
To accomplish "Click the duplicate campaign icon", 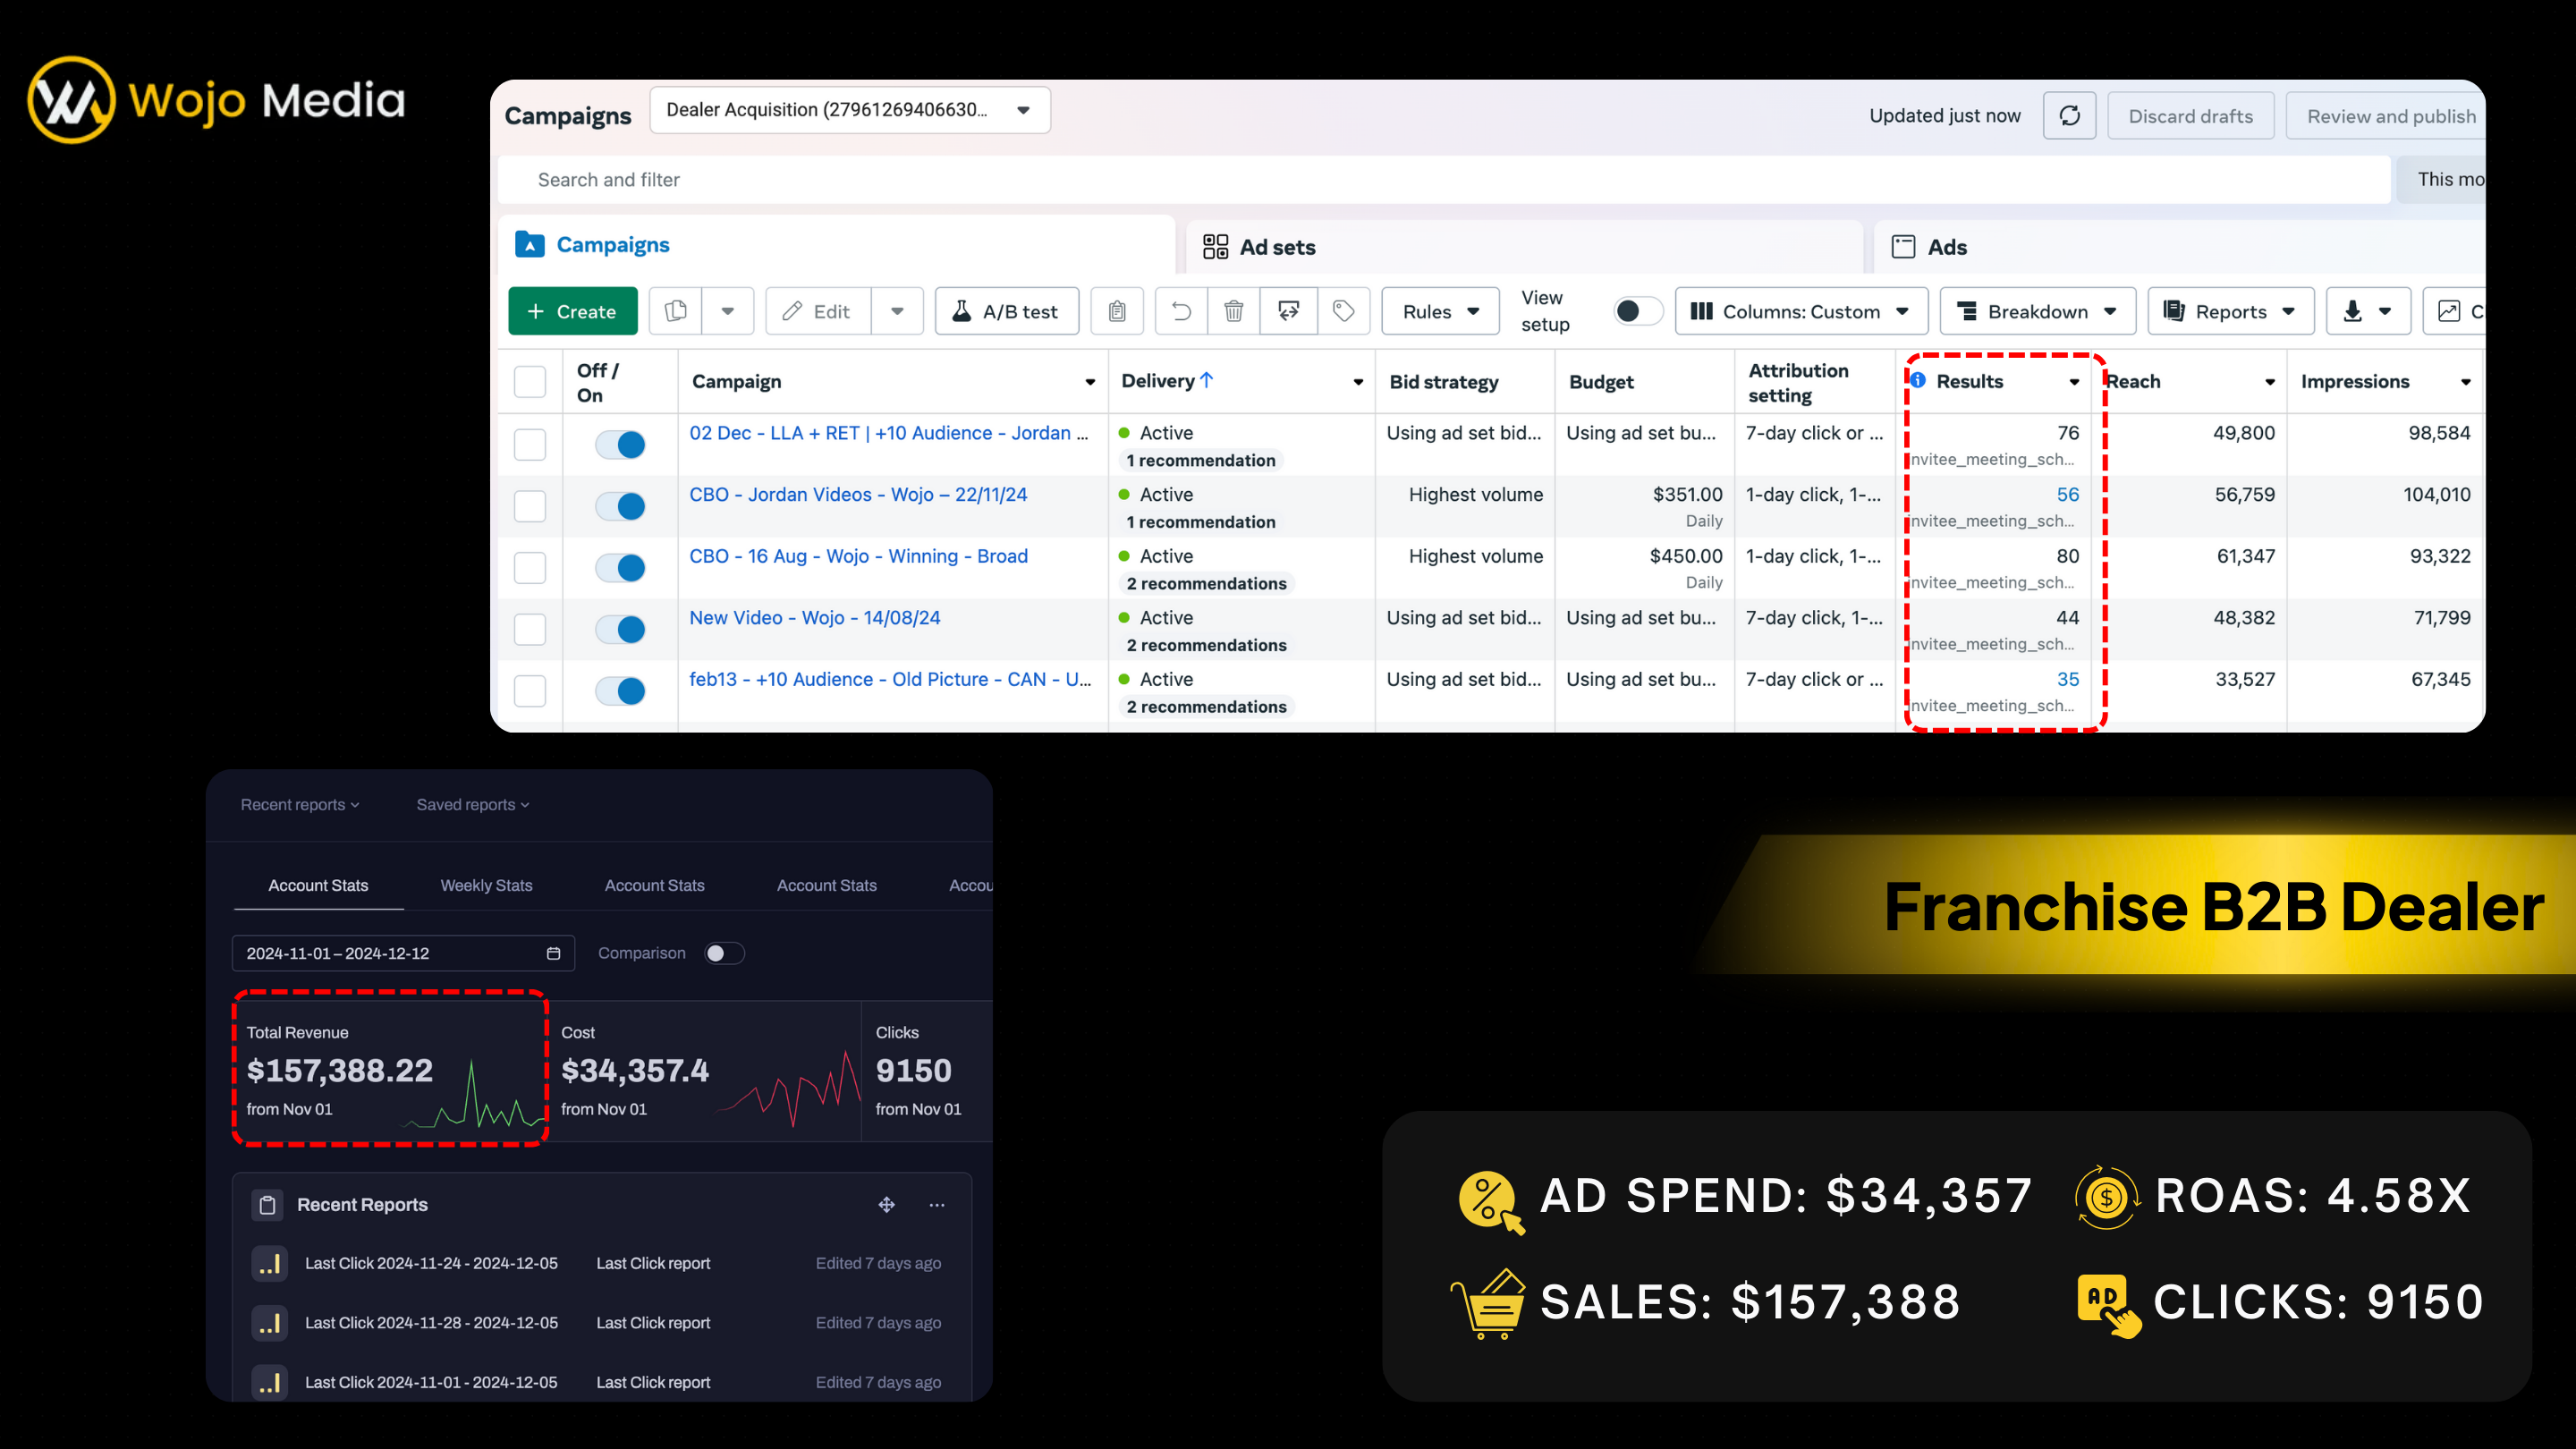I will [x=676, y=311].
